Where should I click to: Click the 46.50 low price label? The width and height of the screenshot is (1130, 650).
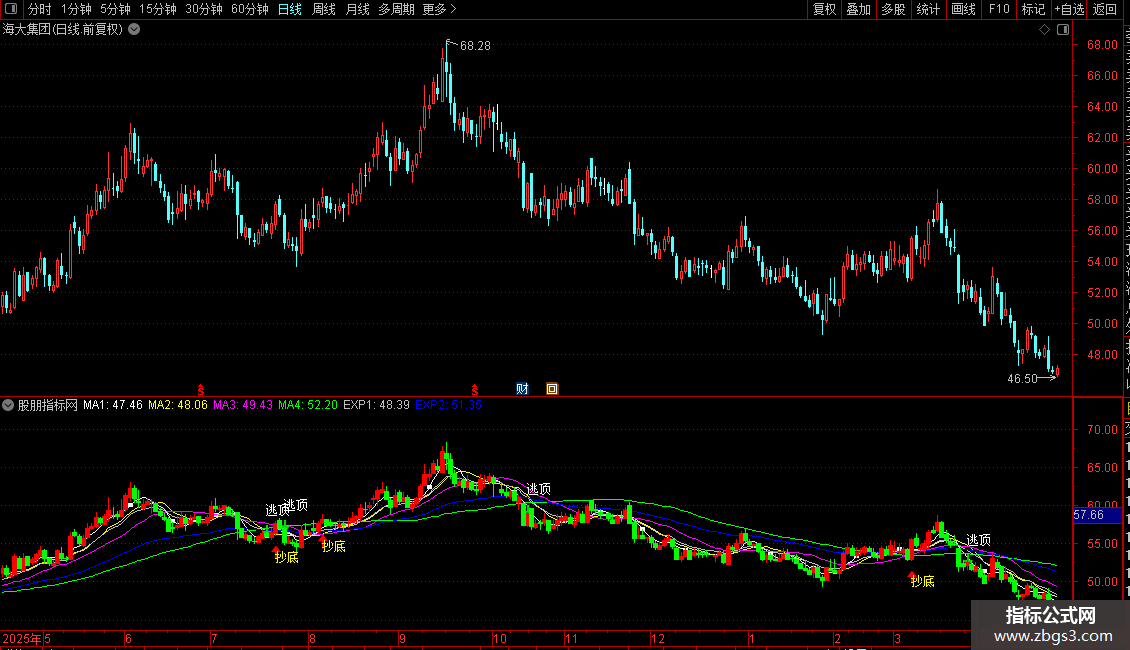(1022, 379)
